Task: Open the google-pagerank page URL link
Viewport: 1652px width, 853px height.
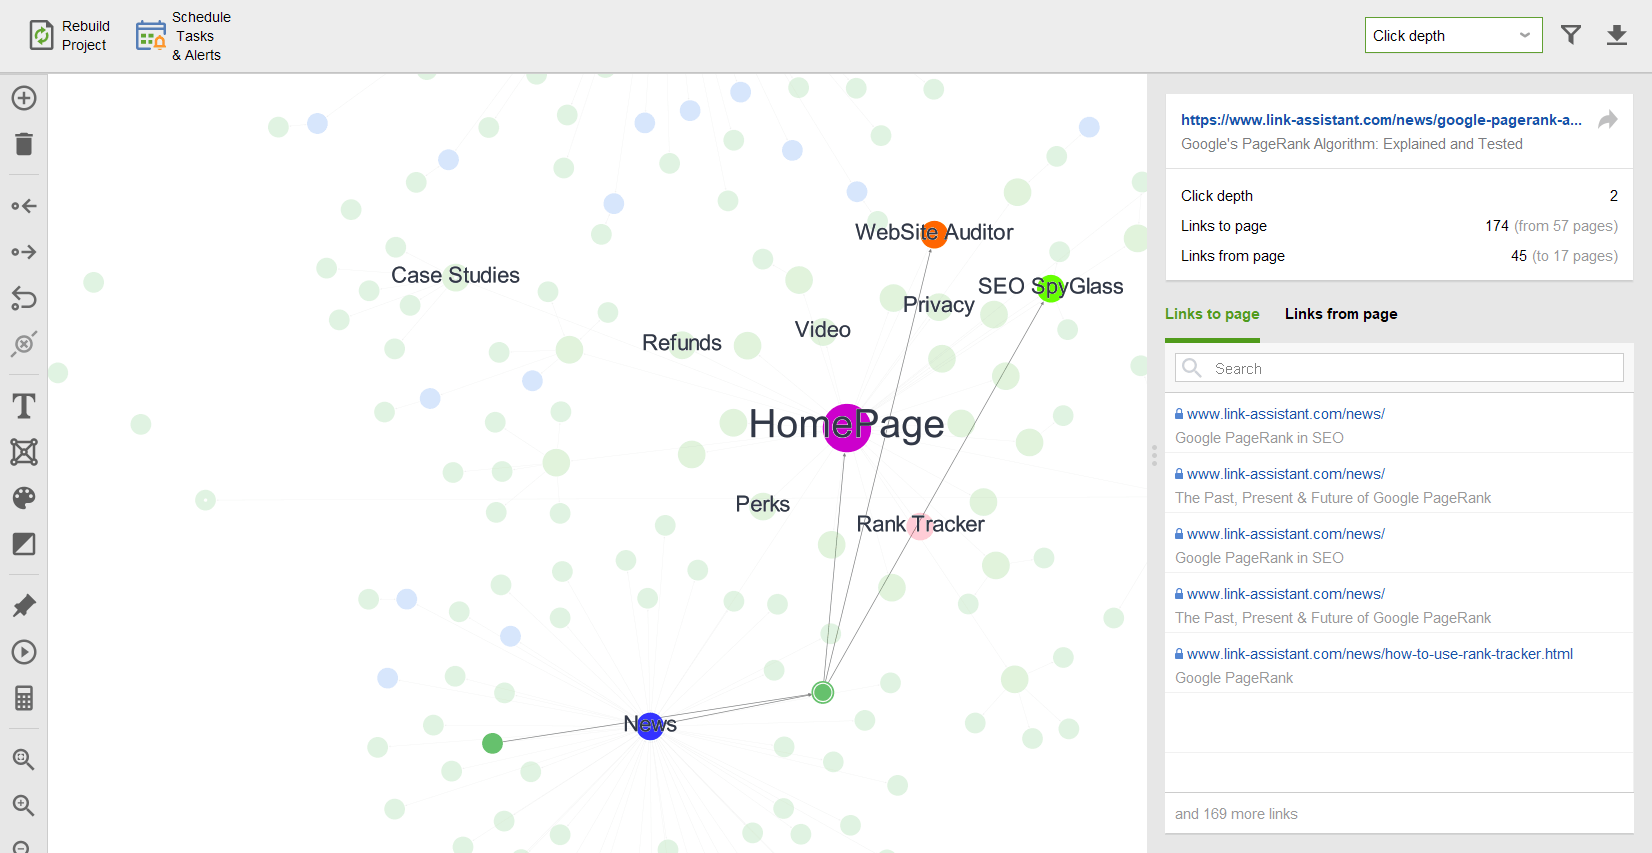Action: [x=1381, y=120]
